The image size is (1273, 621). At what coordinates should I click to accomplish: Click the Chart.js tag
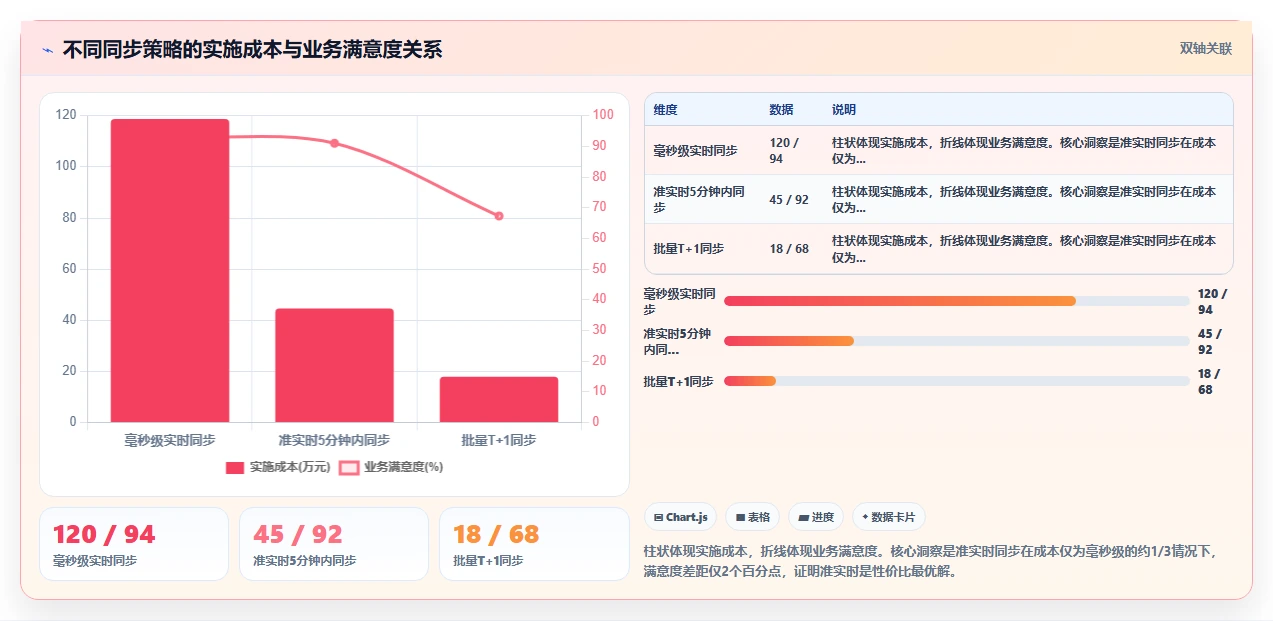tap(680, 517)
